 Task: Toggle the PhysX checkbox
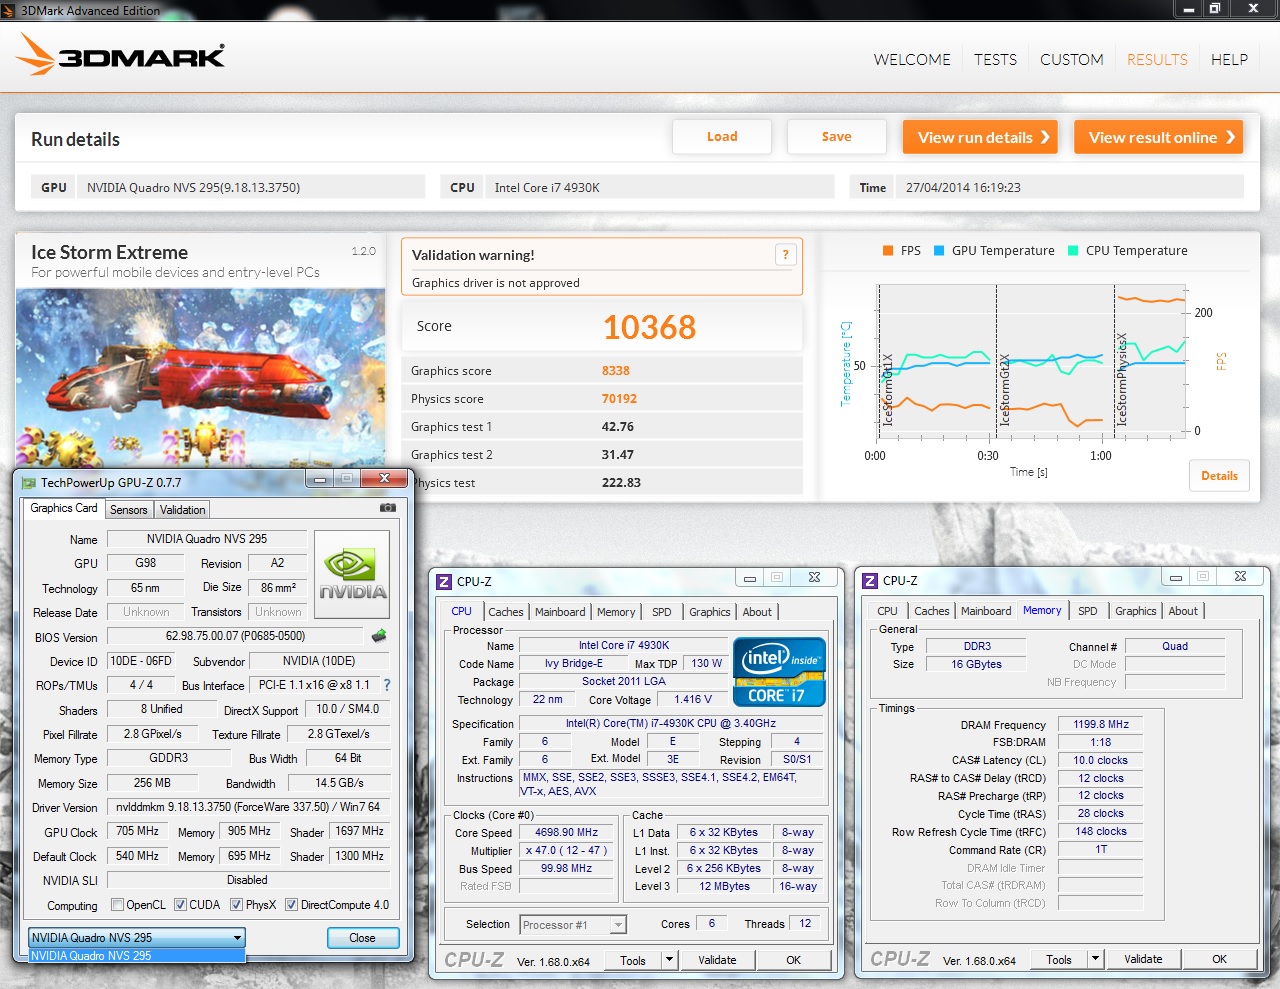tap(237, 905)
